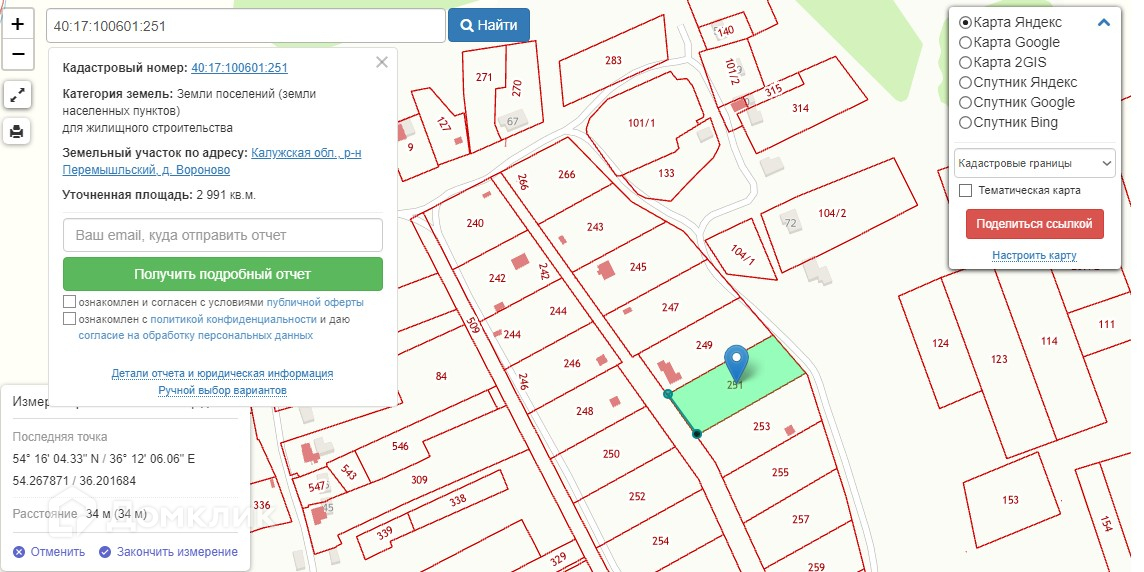Click parcel number 546 on map
This screenshot has height=572, width=1144.
(x=400, y=447)
